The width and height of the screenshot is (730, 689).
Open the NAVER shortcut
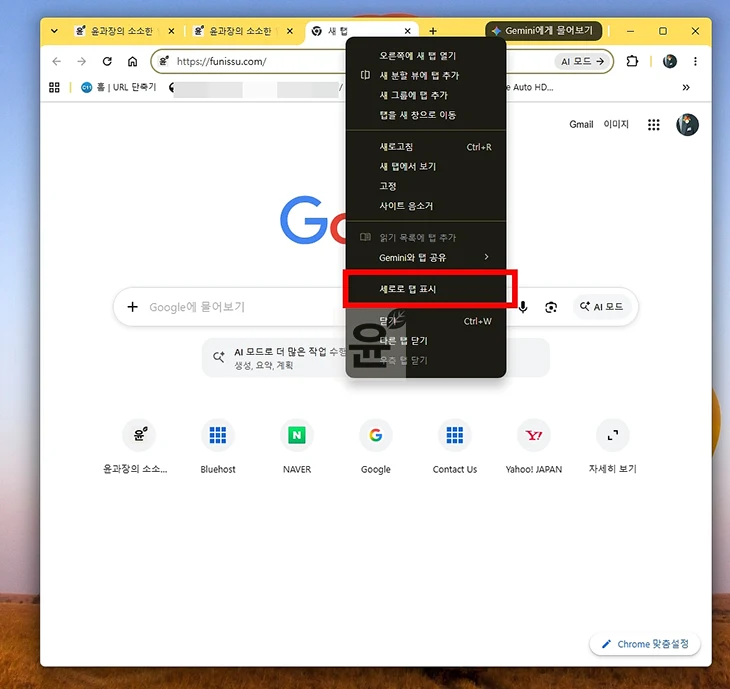[x=297, y=446]
